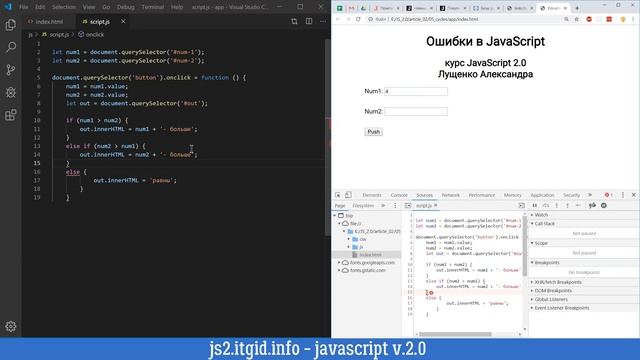The height and width of the screenshot is (360, 640).
Task: Toggle the Sources navigator sidebar
Action: tap(408, 206)
